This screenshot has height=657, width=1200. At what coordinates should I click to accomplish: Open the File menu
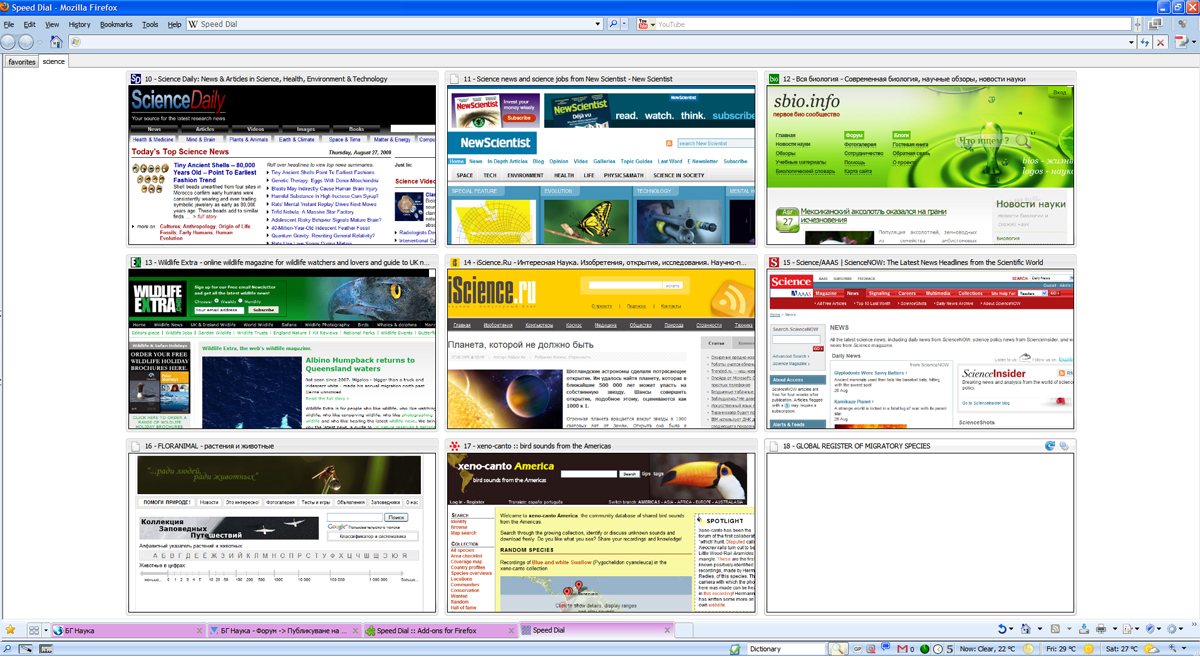9,24
